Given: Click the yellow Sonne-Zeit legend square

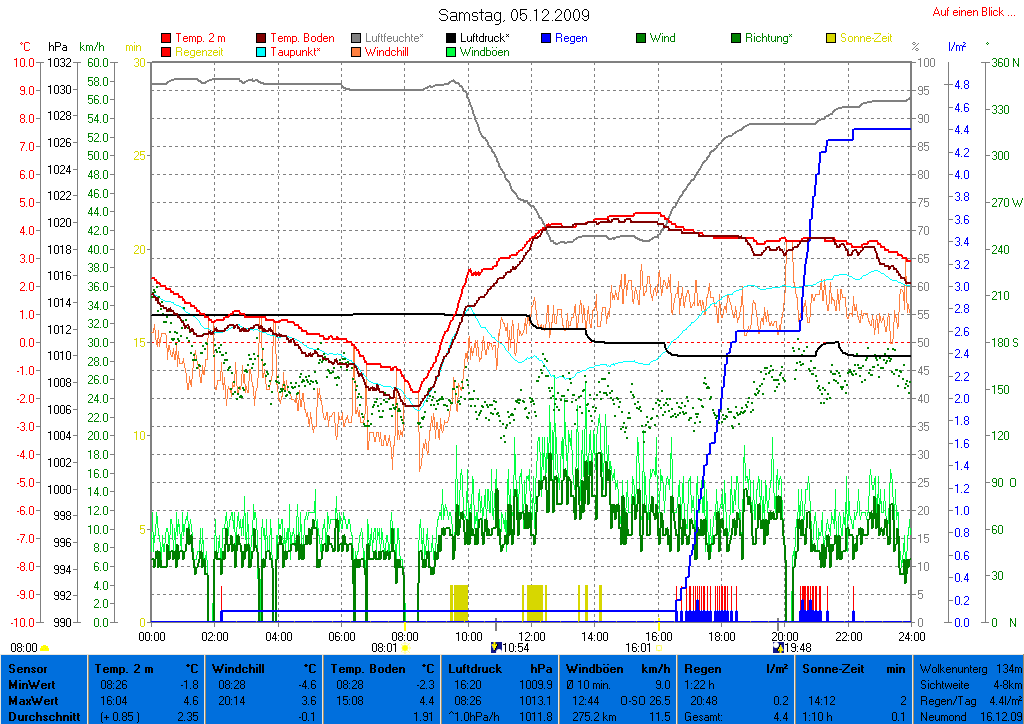Looking at the screenshot, I should pyautogui.click(x=831, y=38).
